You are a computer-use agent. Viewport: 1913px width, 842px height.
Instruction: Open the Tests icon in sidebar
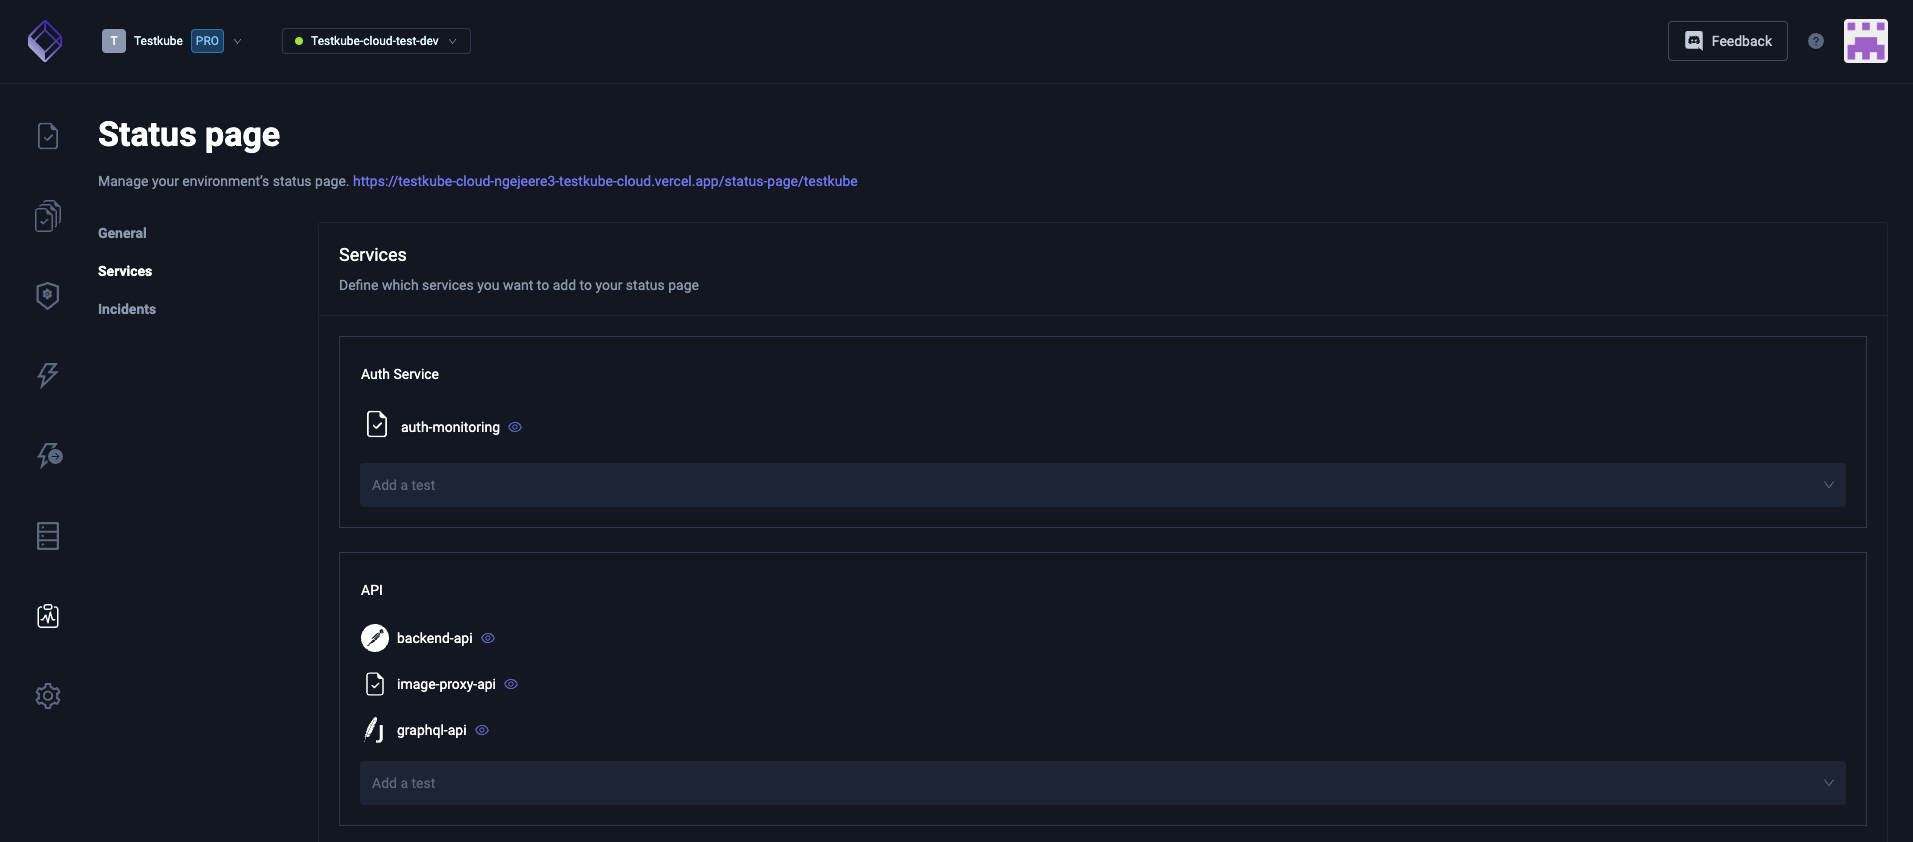pyautogui.click(x=48, y=136)
